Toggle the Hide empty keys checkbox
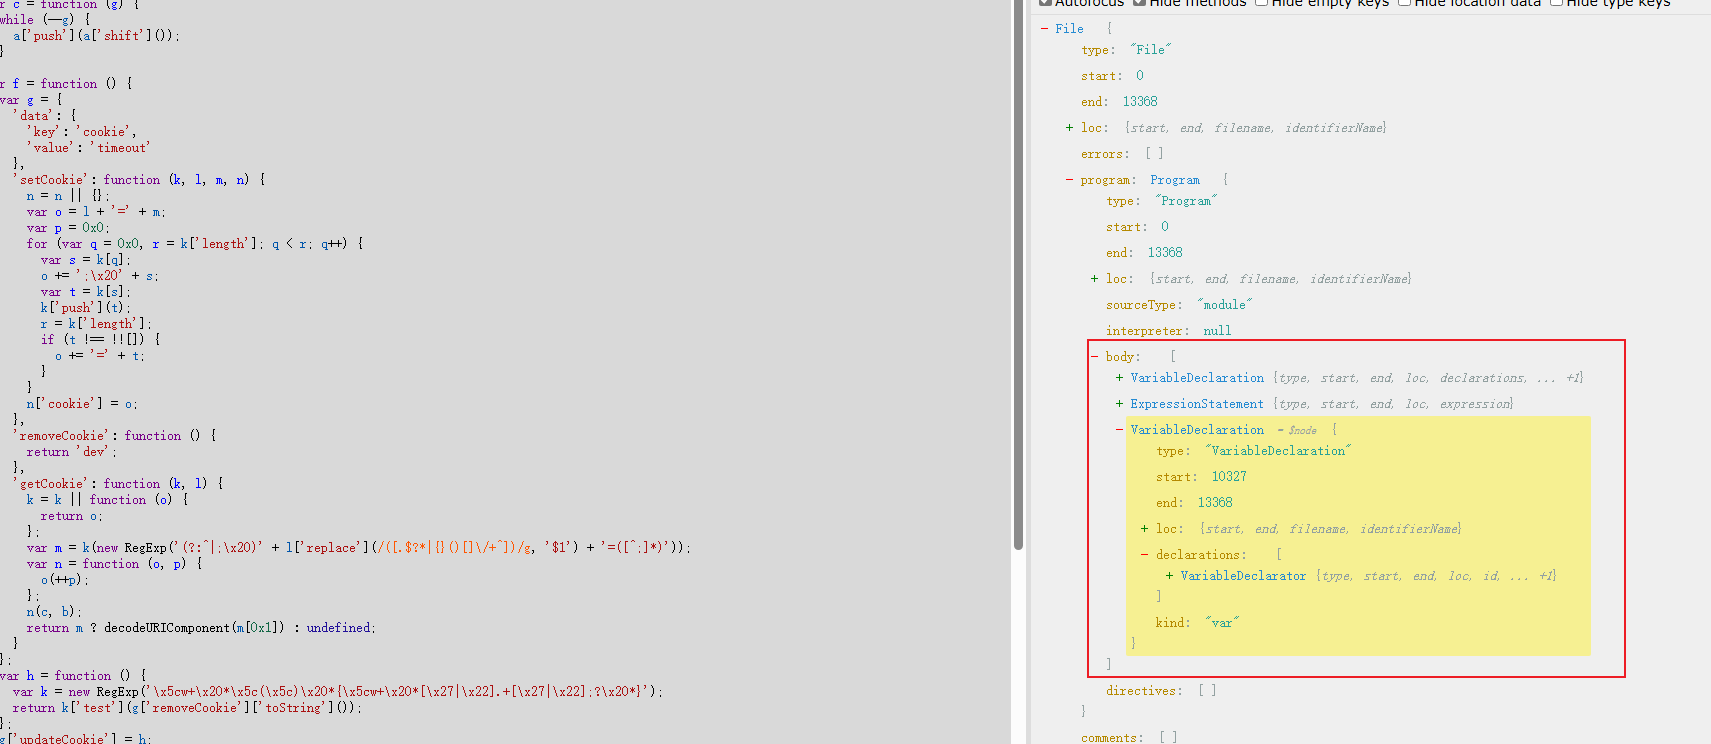1711x744 pixels. point(1261,3)
